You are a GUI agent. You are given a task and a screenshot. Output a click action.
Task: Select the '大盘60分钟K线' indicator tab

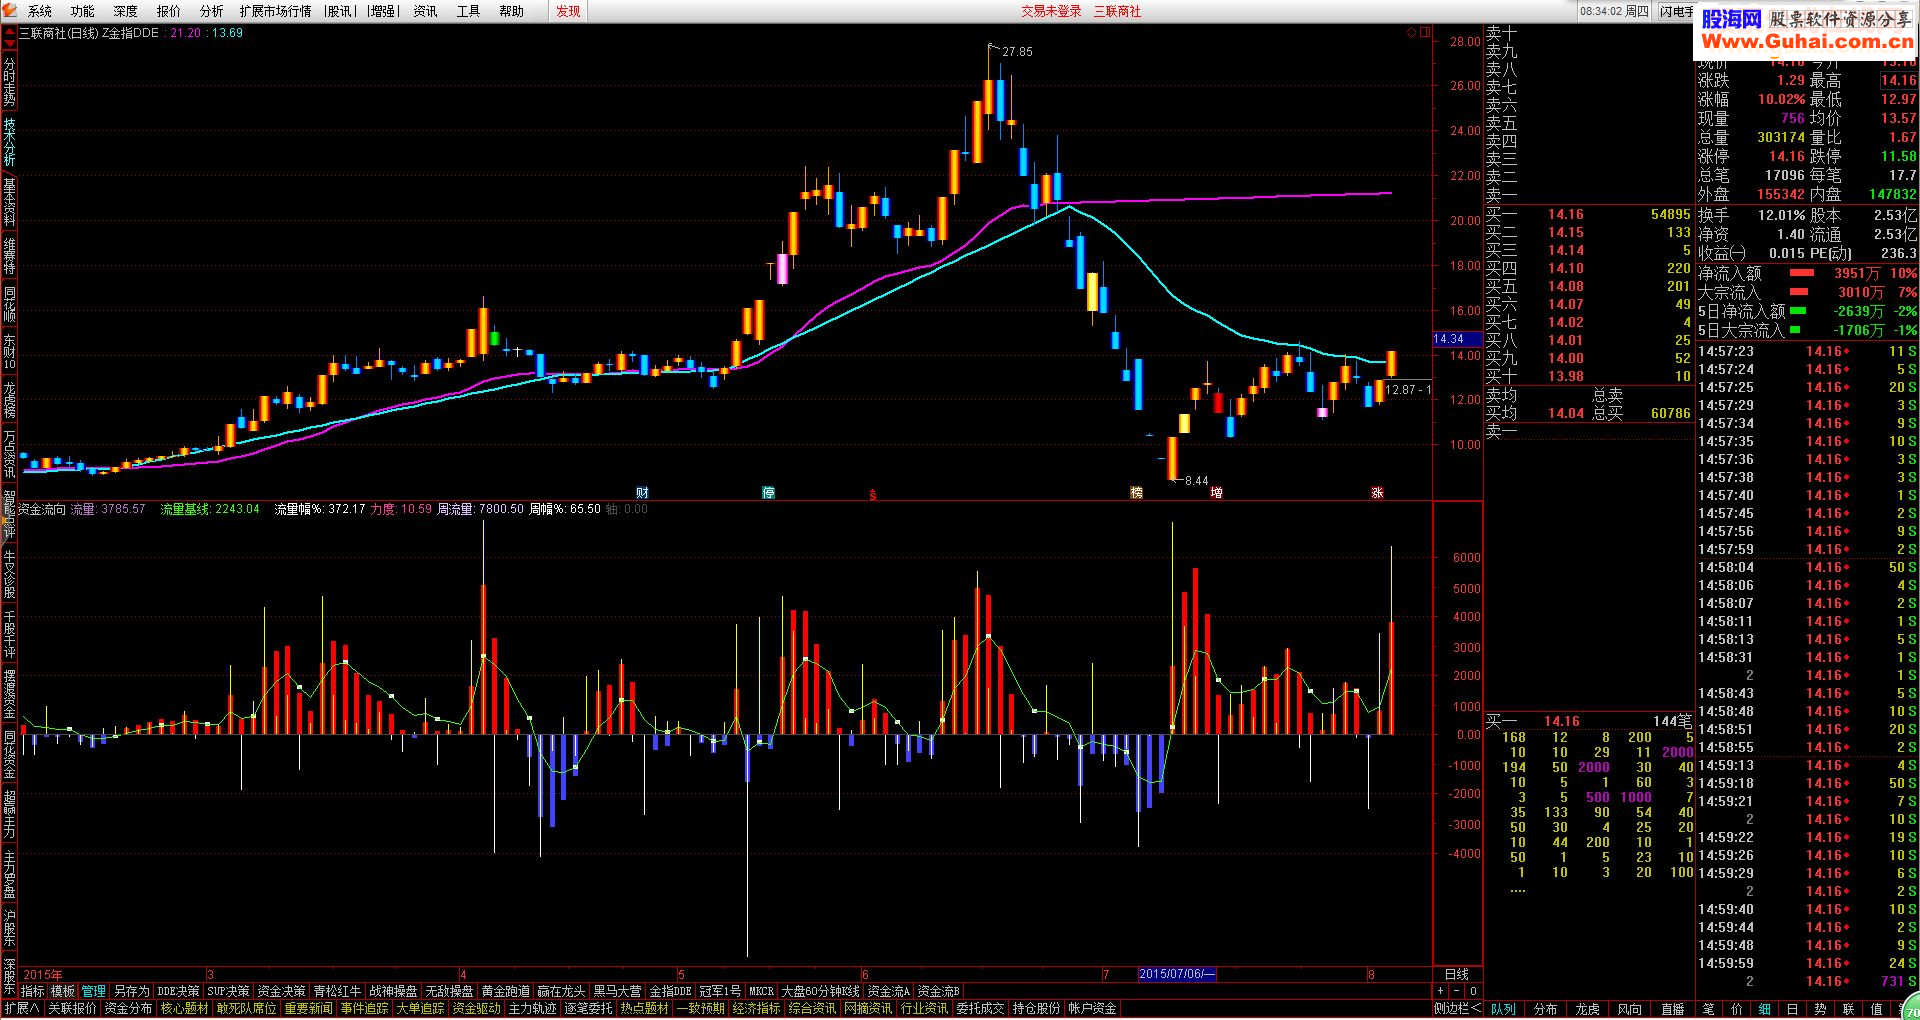click(x=821, y=991)
